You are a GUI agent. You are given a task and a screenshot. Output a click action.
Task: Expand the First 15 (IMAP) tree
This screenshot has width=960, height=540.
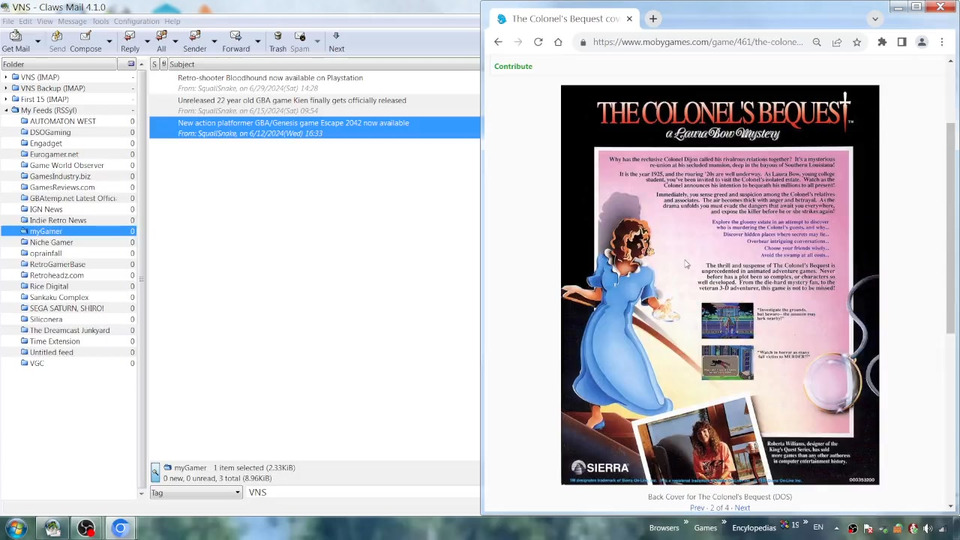(6, 99)
